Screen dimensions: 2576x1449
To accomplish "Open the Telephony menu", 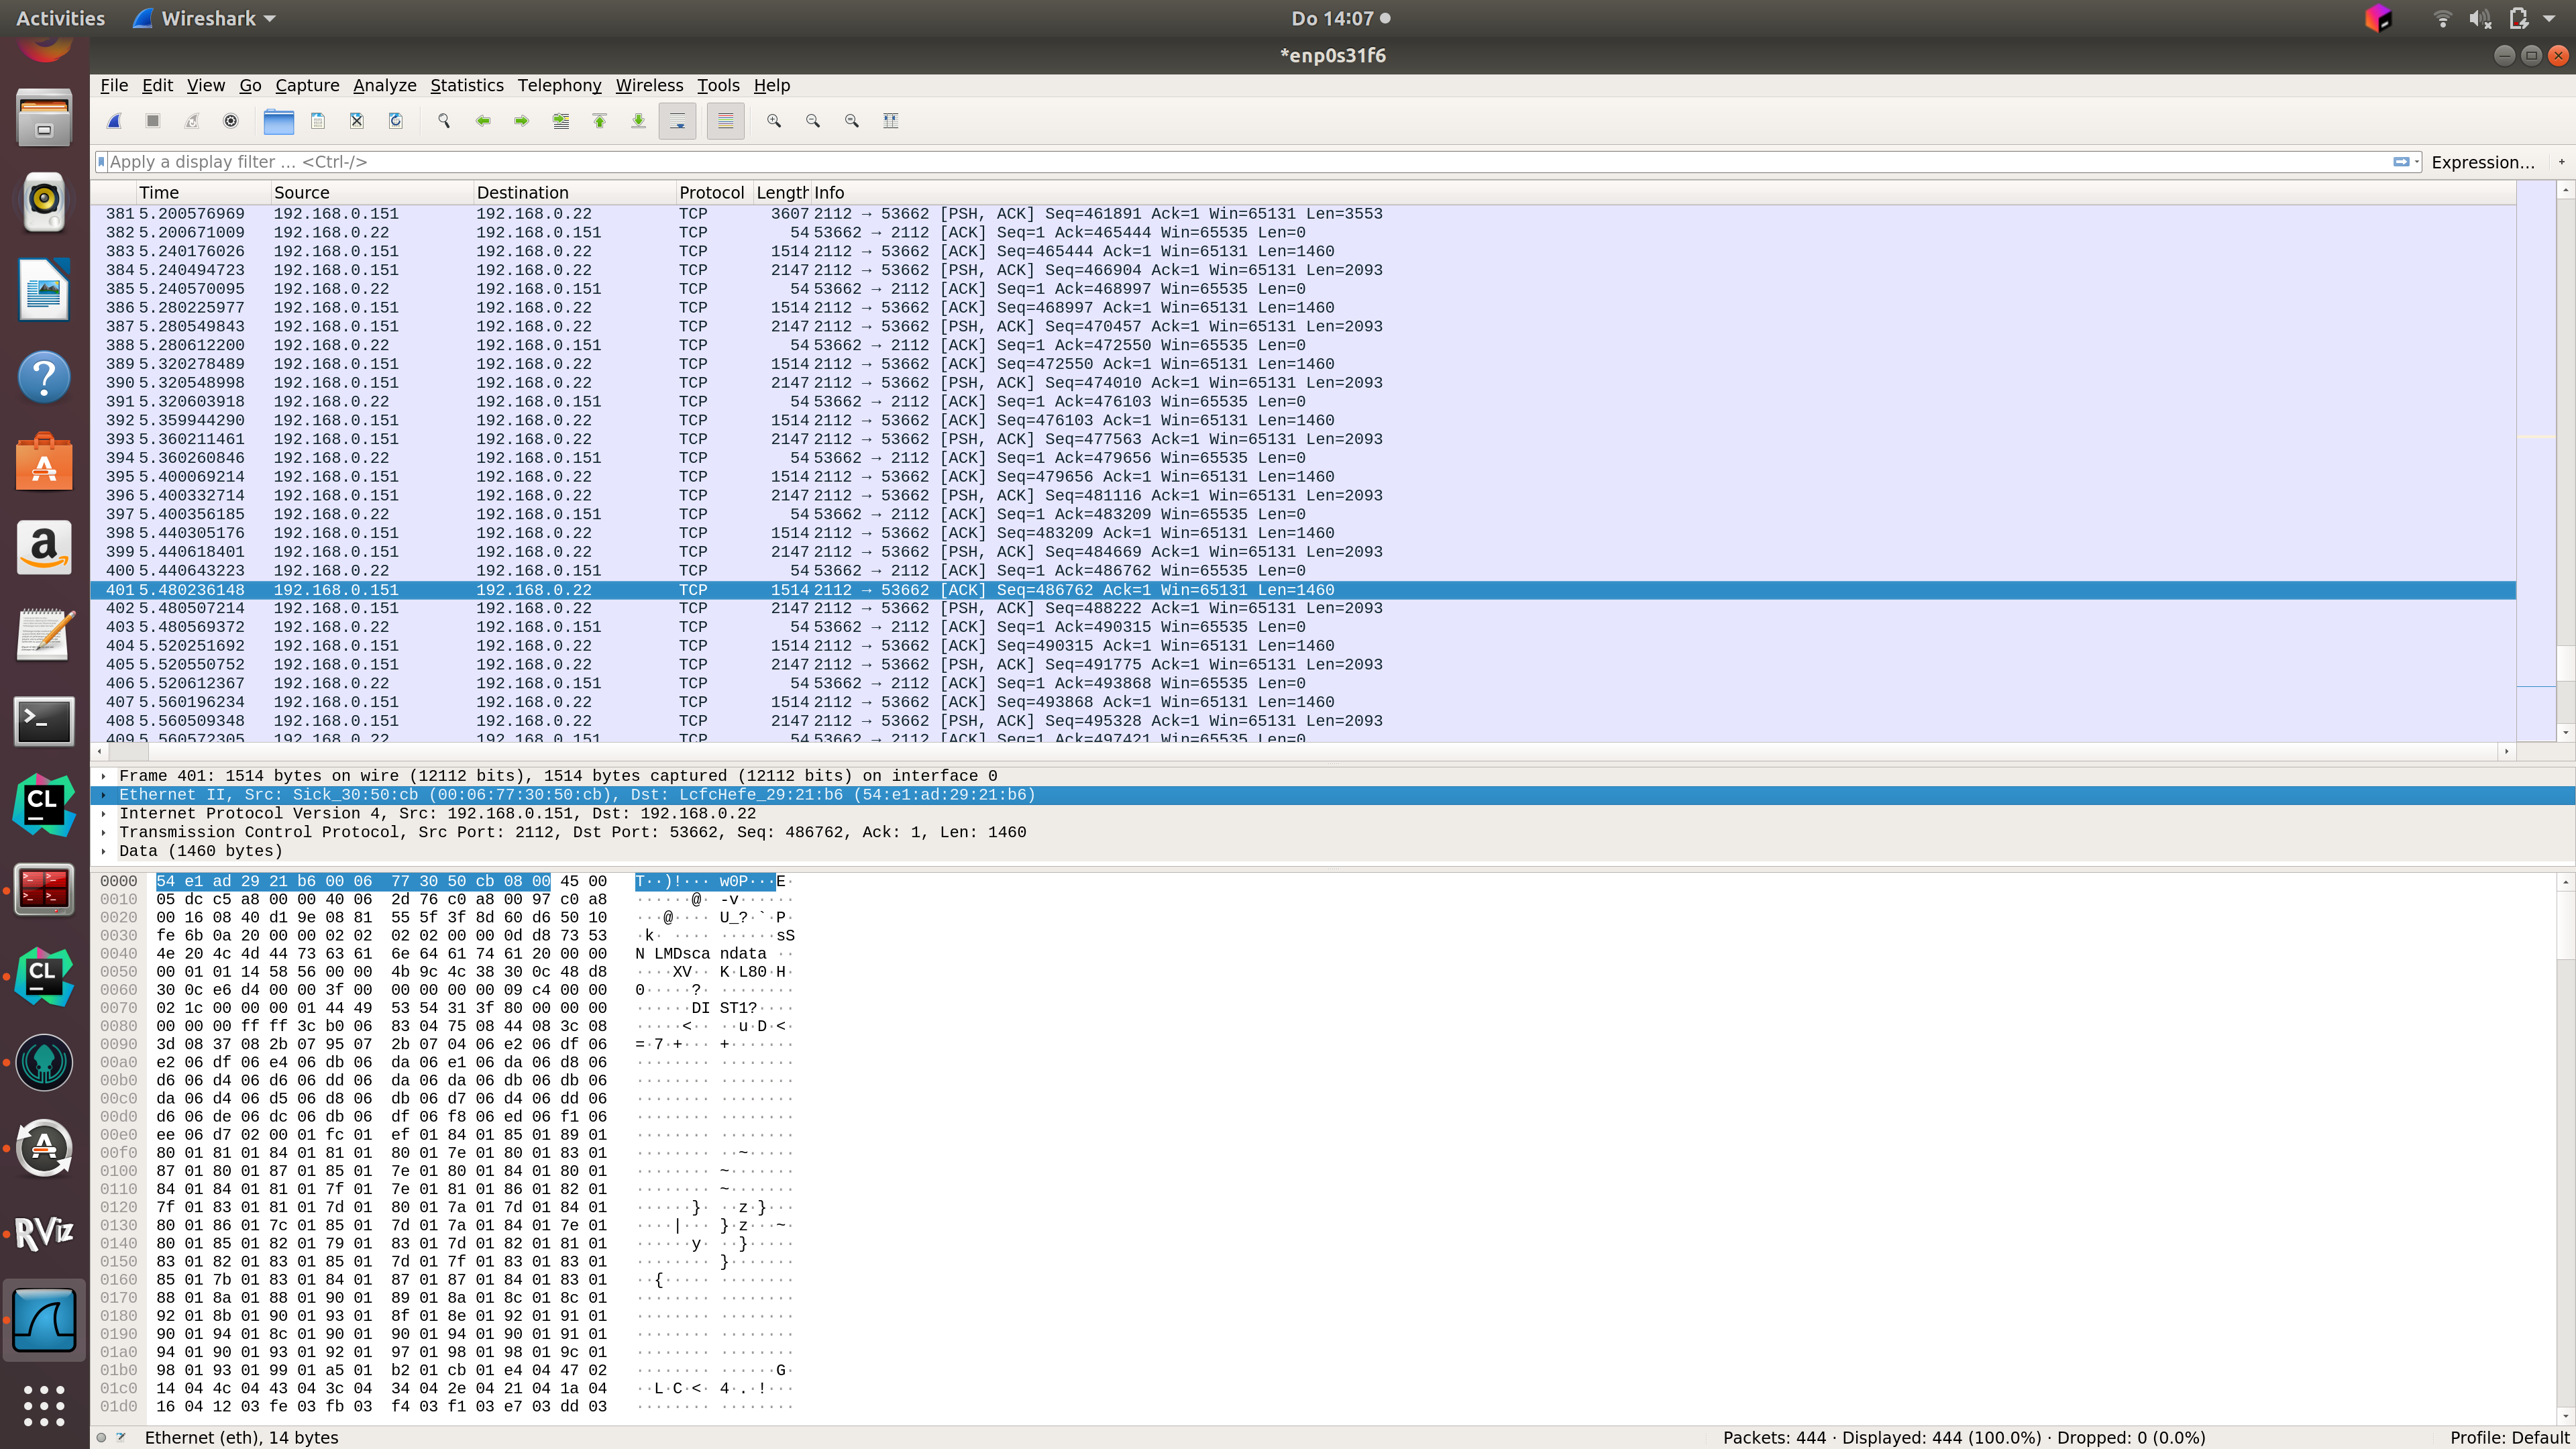I will (x=559, y=85).
